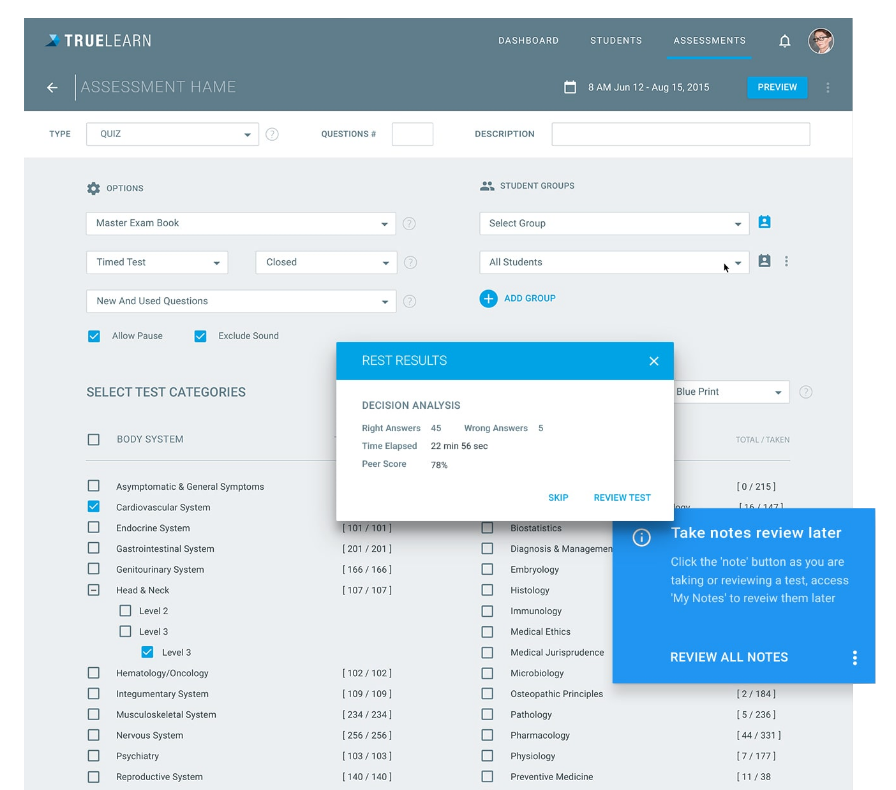Click Review Test in the results dialog
896x790 pixels.
tap(622, 498)
